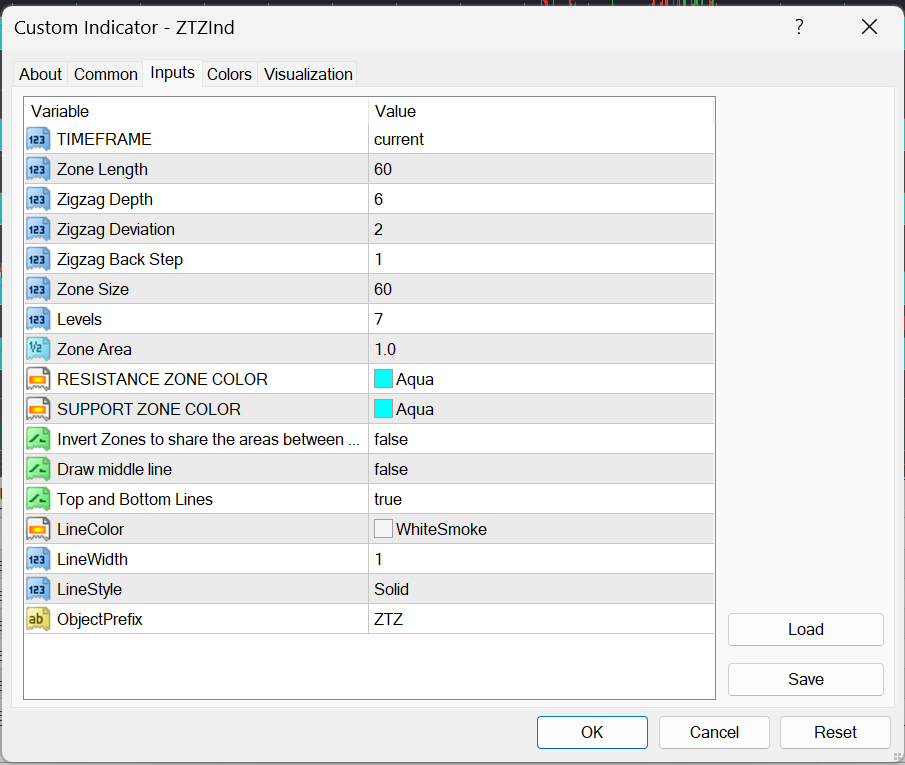Click the integer icon beside Zone Length
The image size is (905, 765).
[x=38, y=169]
